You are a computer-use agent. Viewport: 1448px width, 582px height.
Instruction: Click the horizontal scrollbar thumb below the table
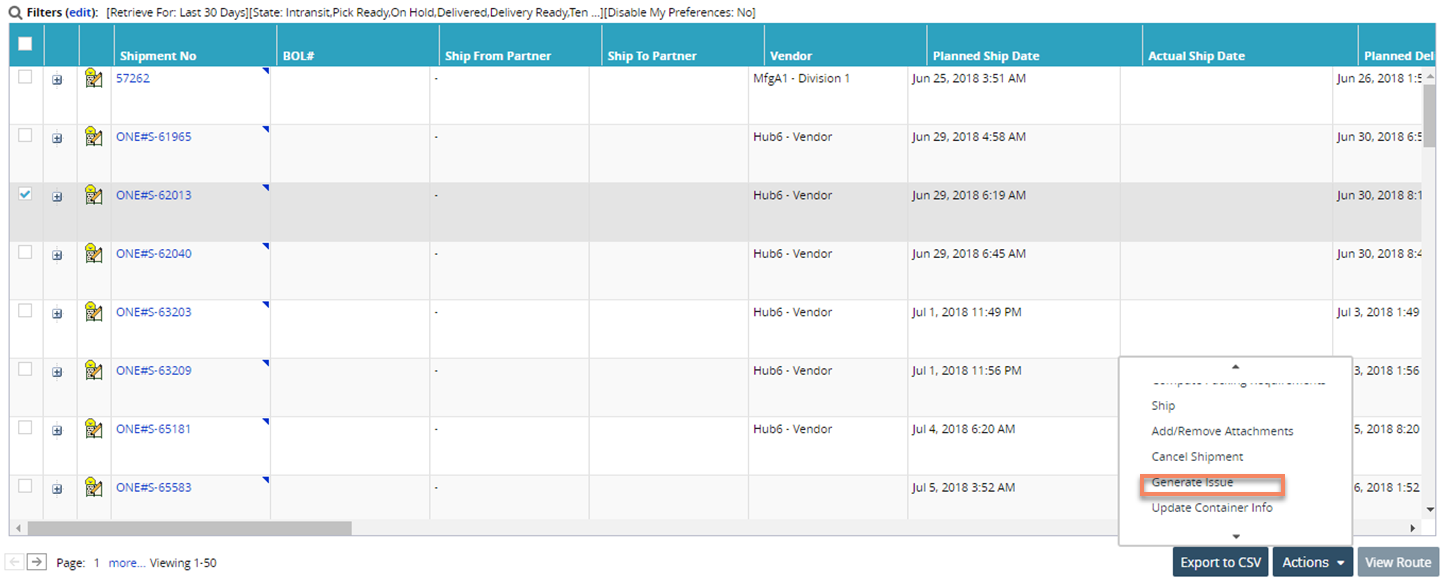pyautogui.click(x=189, y=528)
